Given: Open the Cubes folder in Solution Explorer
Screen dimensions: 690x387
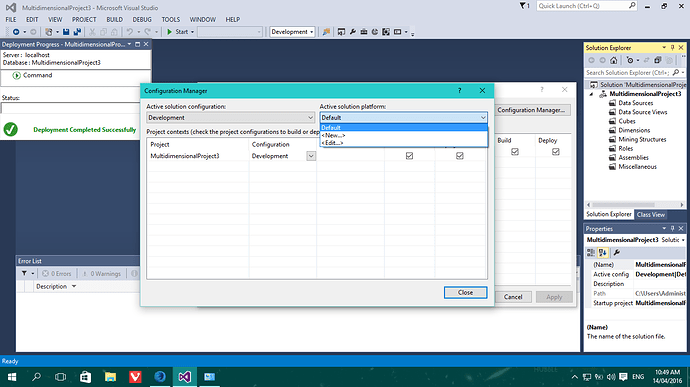Looking at the screenshot, I should click(x=627, y=121).
